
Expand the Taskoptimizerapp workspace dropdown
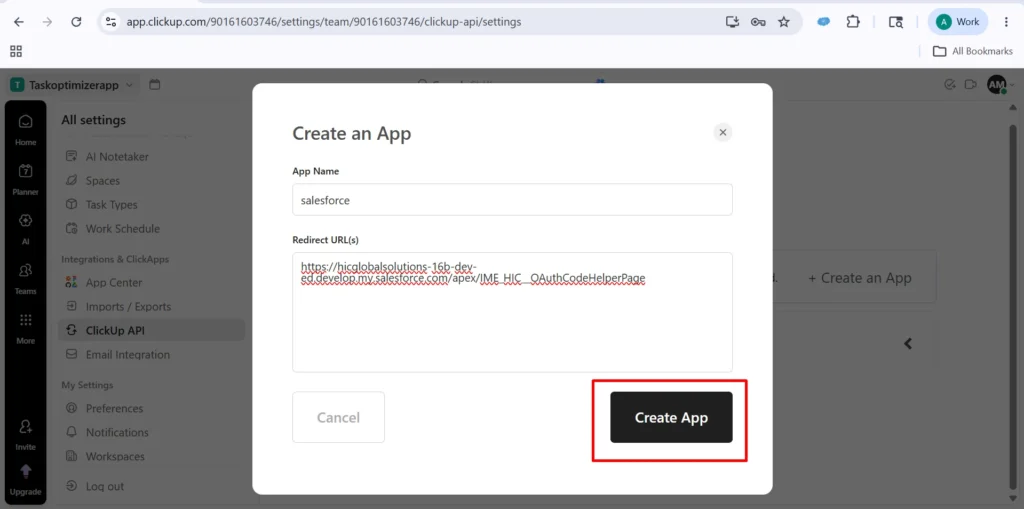tap(72, 85)
